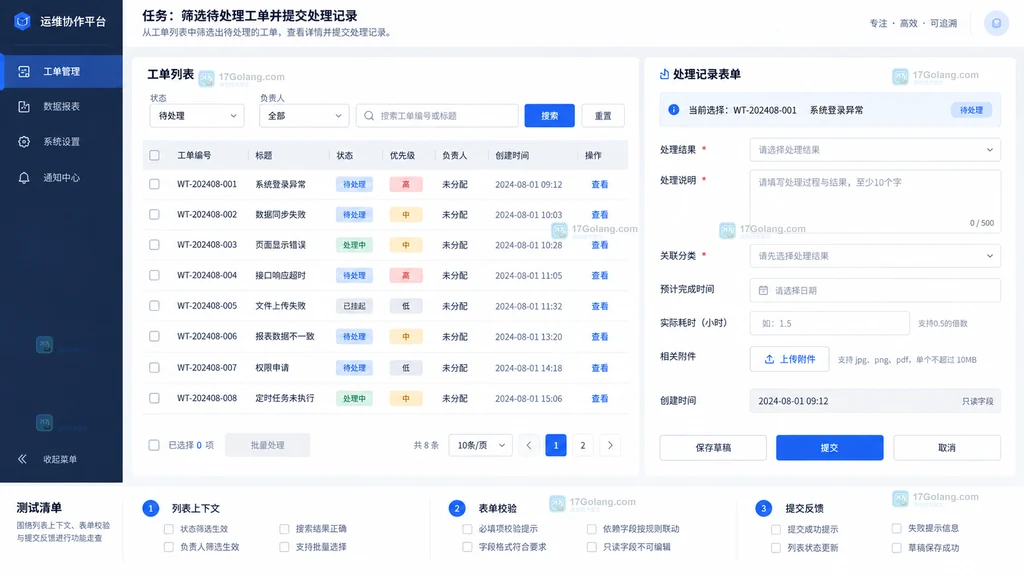Open the 10条/页 page size dropdown

[480, 445]
